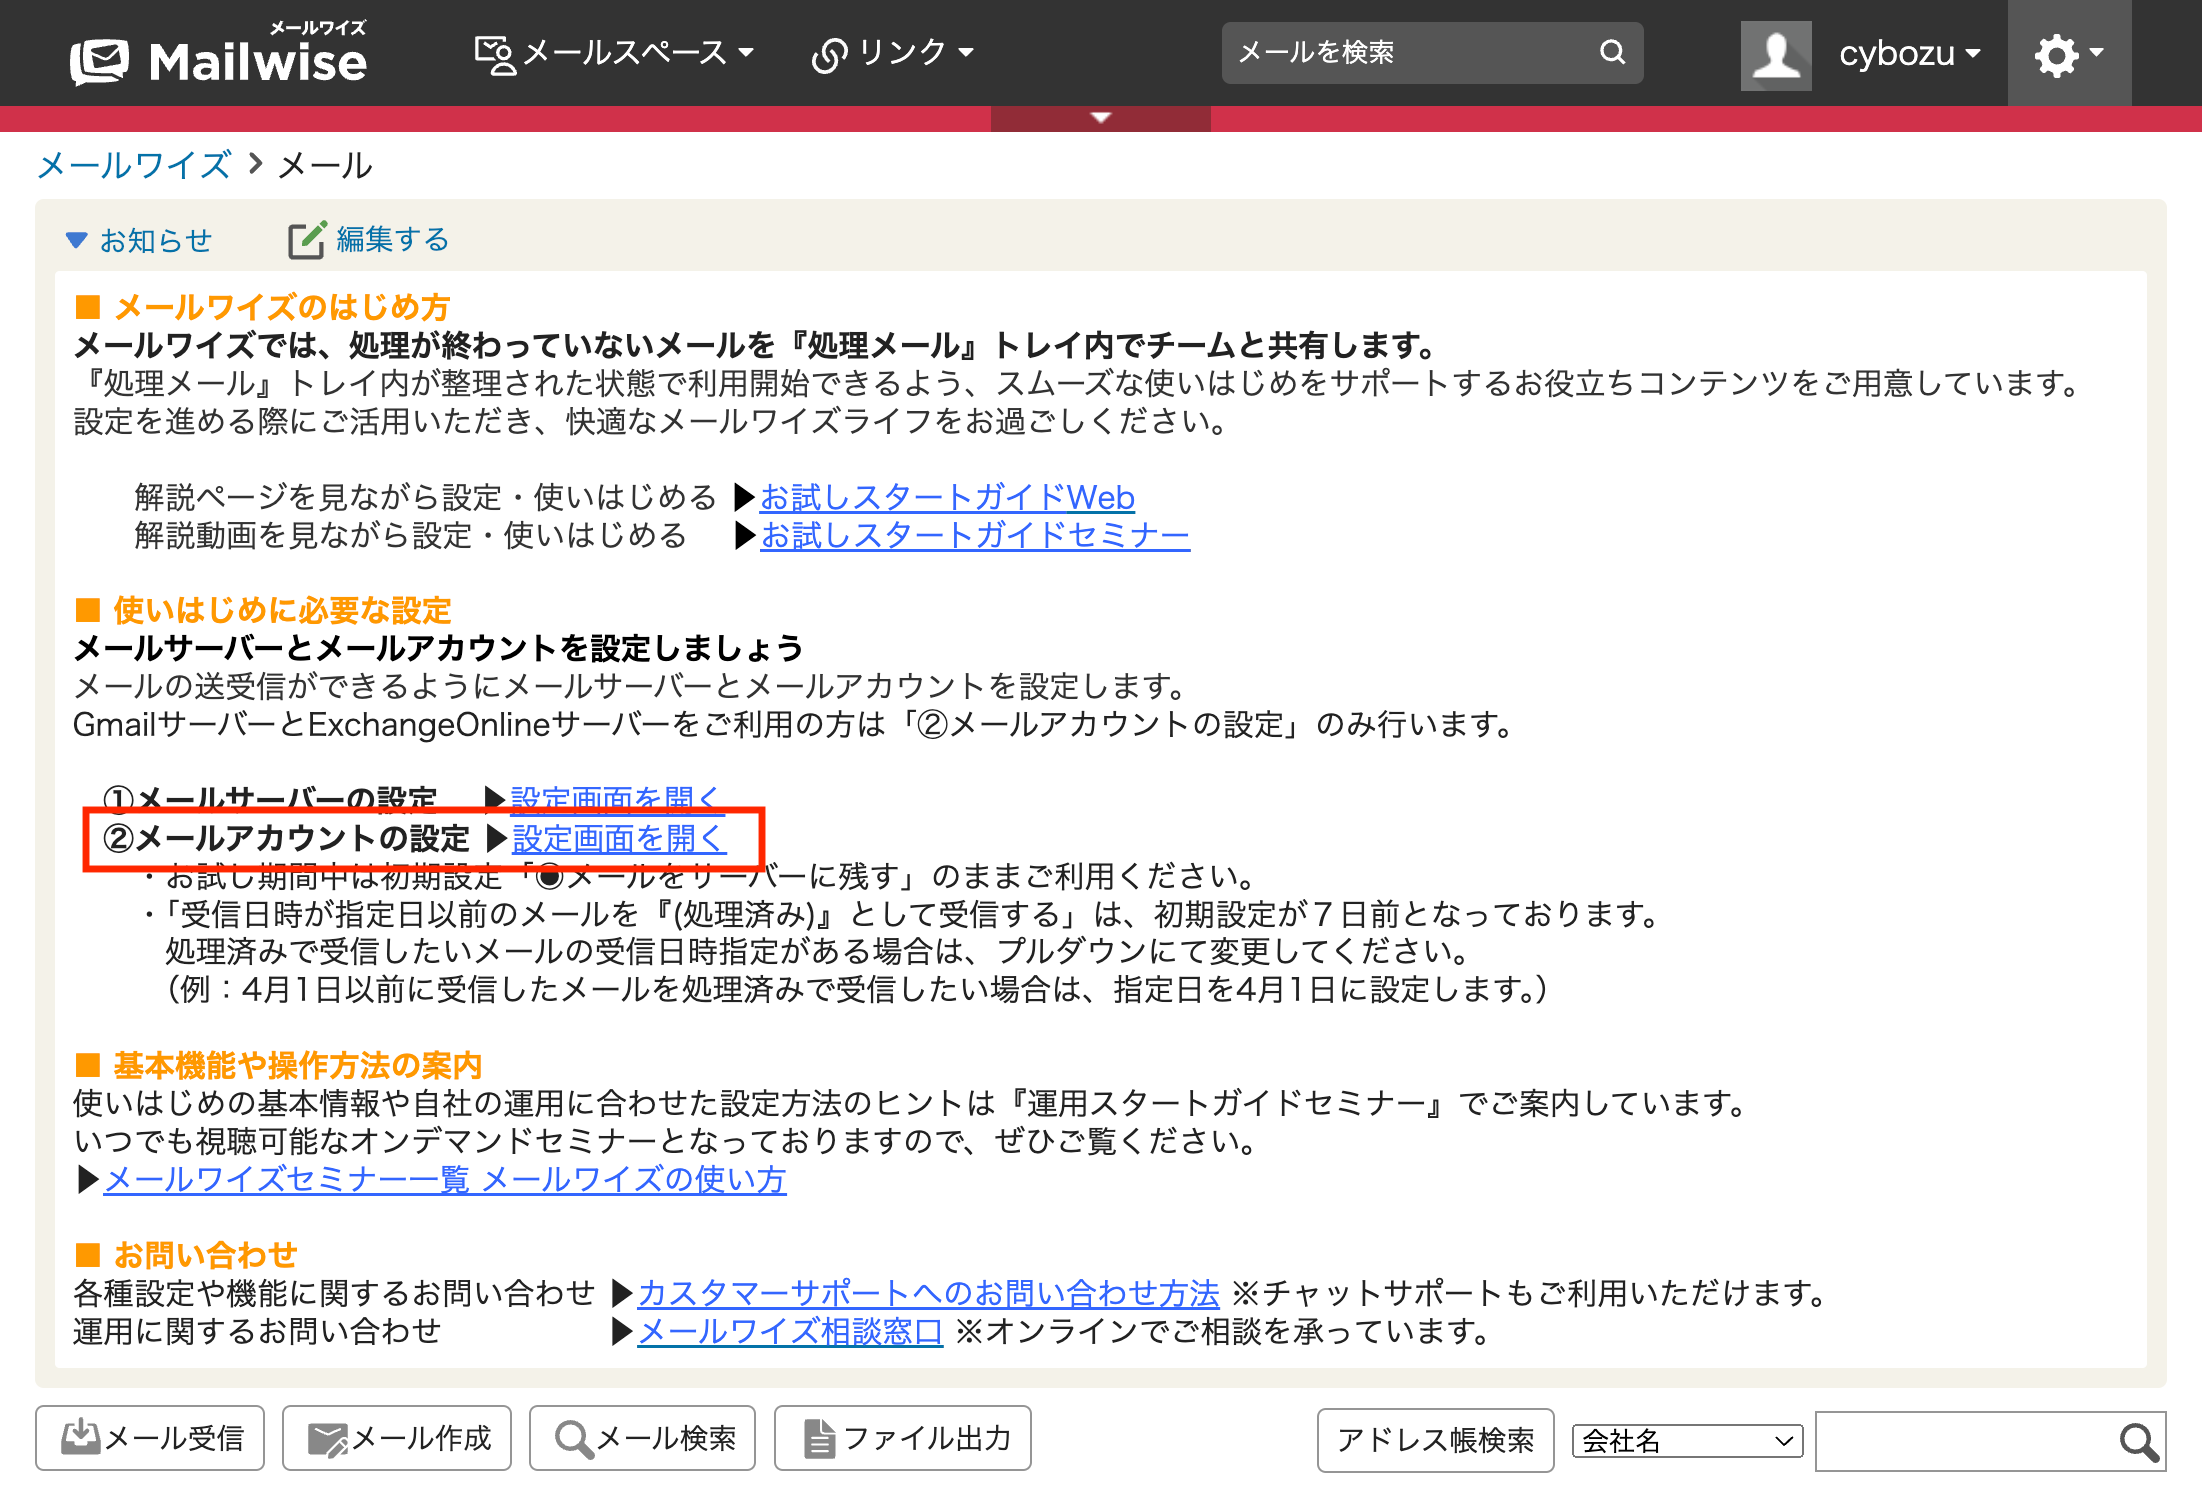Screen dimensions: 2202x1492
Task: Click the メールワイズのはじめ方 heading
Action: pyautogui.click(x=282, y=307)
